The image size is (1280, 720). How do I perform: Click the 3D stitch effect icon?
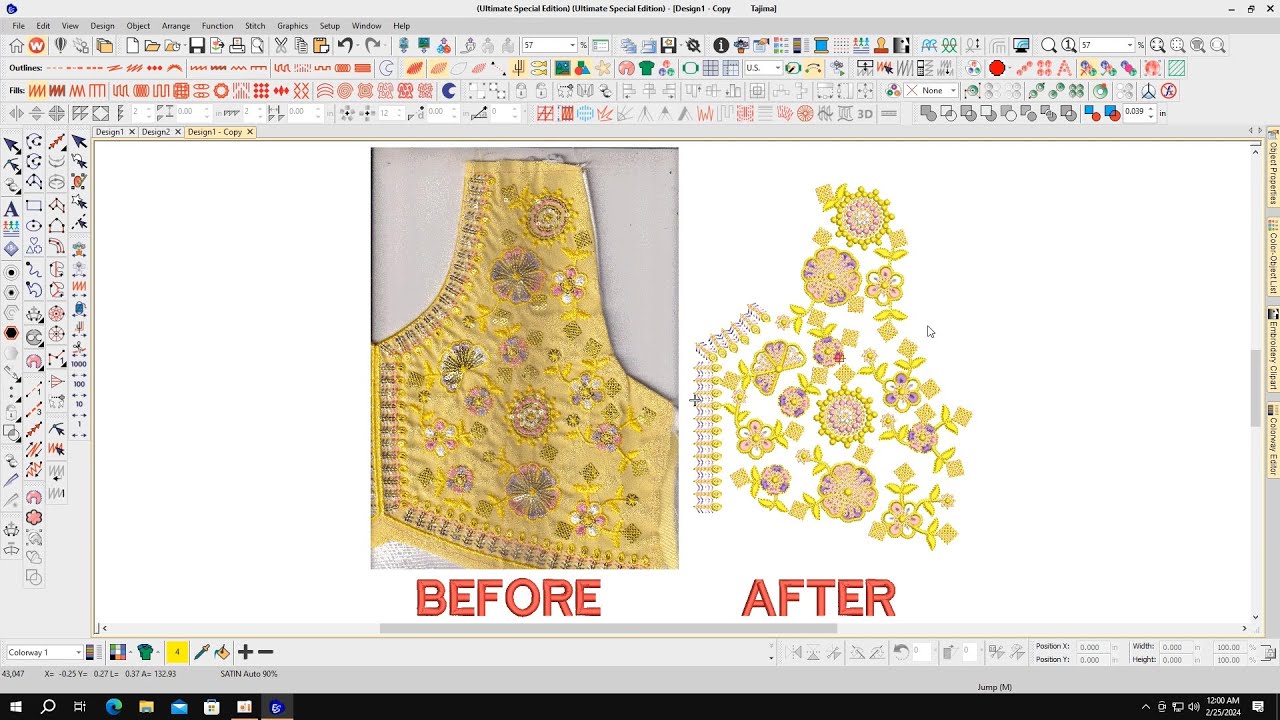pyautogui.click(x=865, y=113)
